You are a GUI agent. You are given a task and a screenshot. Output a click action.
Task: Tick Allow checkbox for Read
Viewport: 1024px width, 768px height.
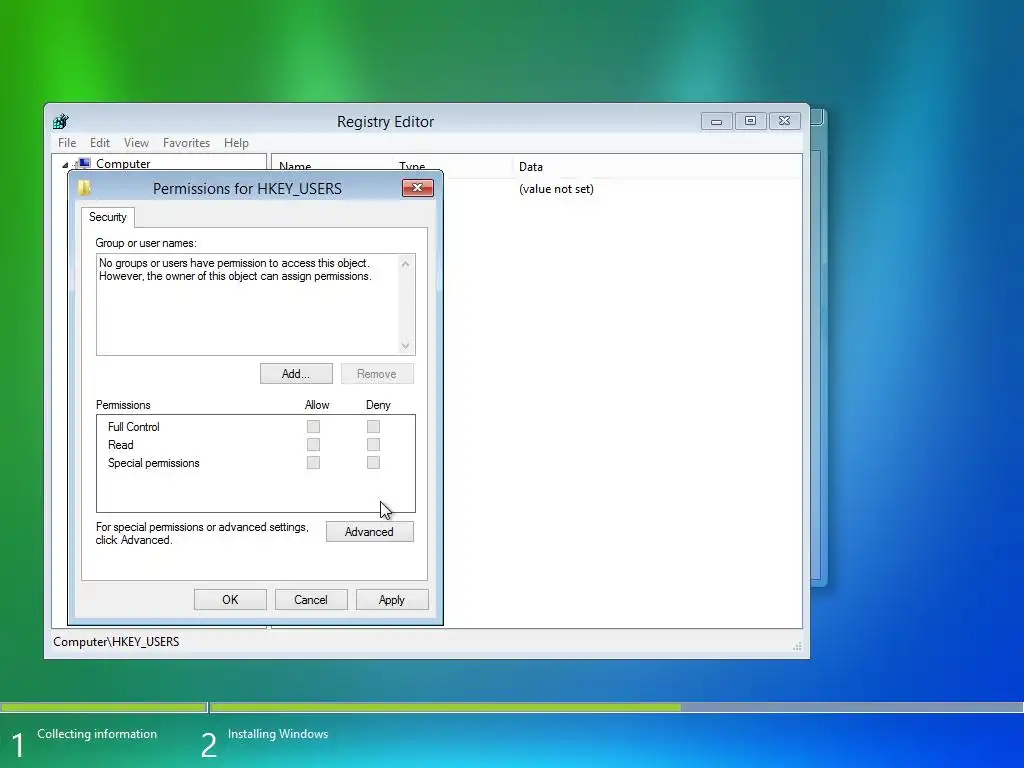[313, 445]
